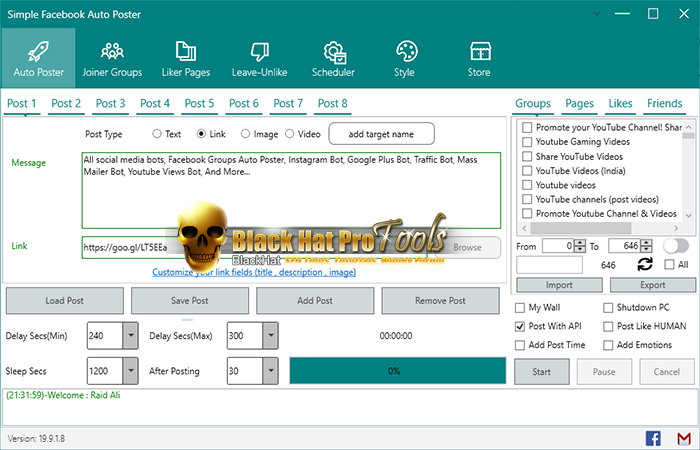Enable the My Wall option
This screenshot has width=700, height=450.
(x=520, y=308)
